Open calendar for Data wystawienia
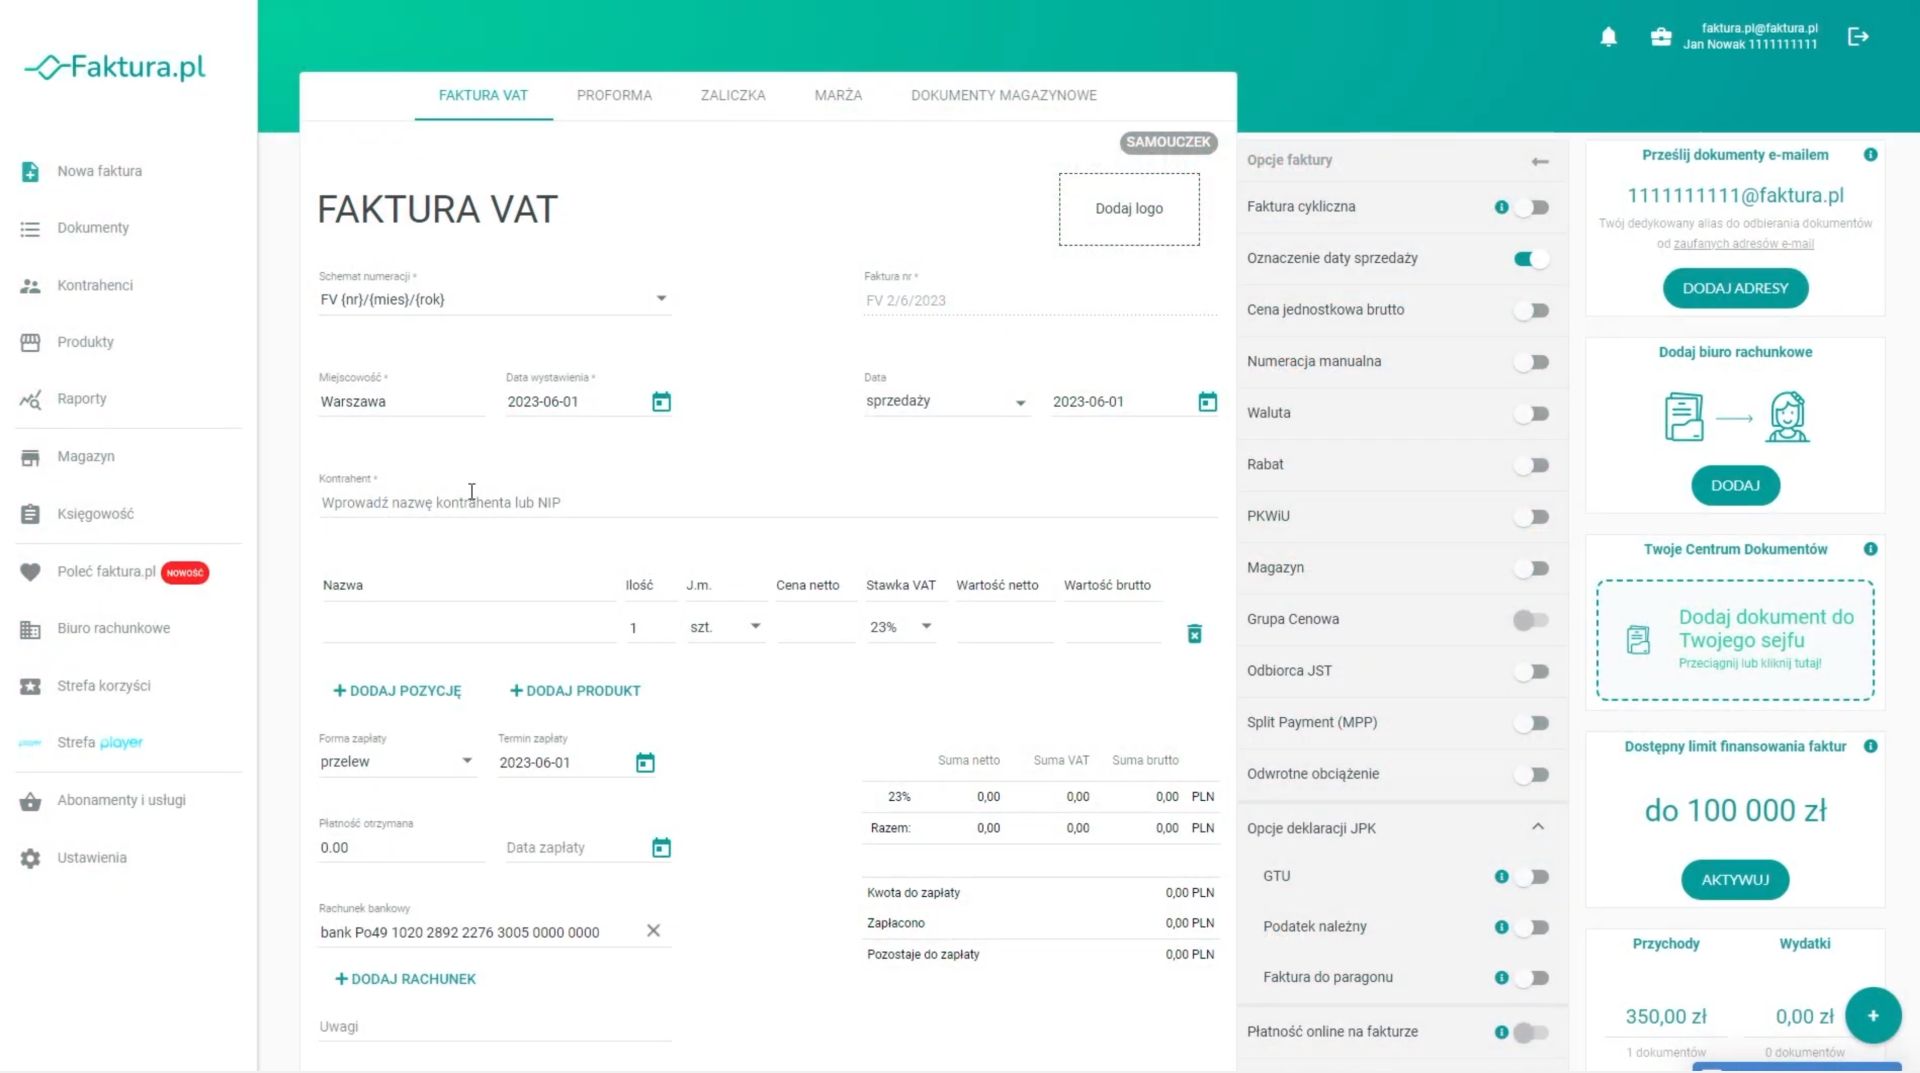 coord(661,402)
